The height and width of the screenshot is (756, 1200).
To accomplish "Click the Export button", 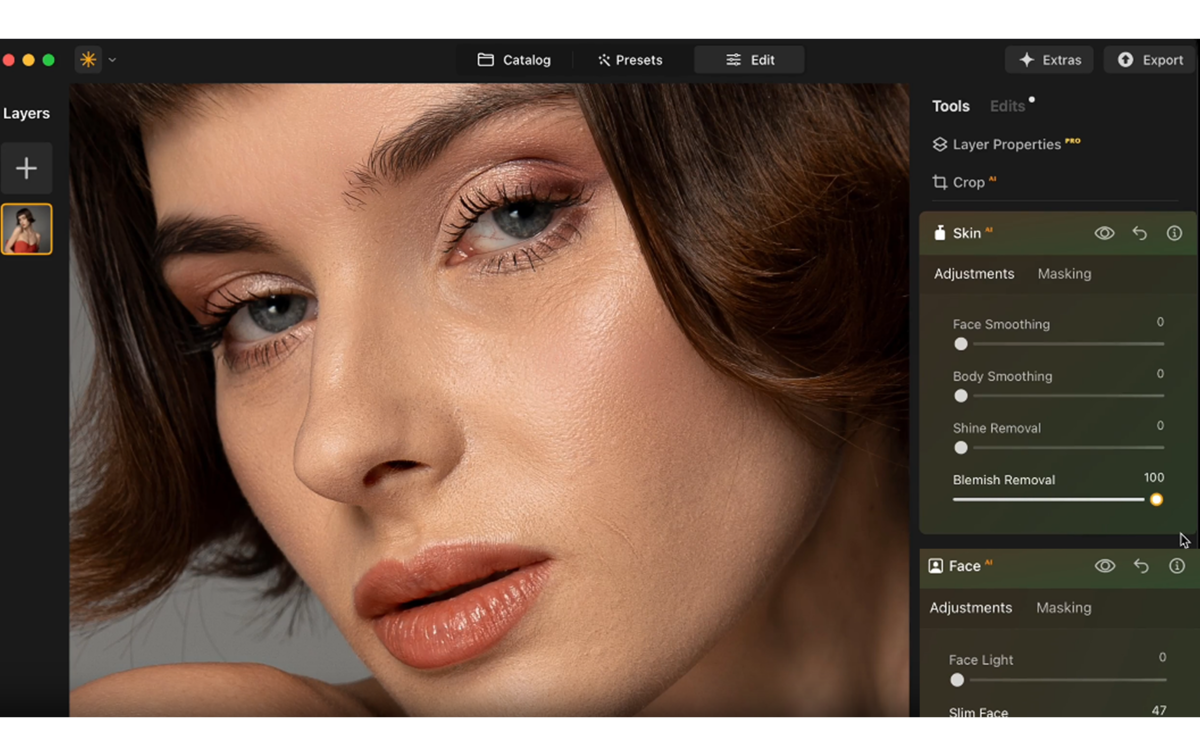I will [1150, 60].
